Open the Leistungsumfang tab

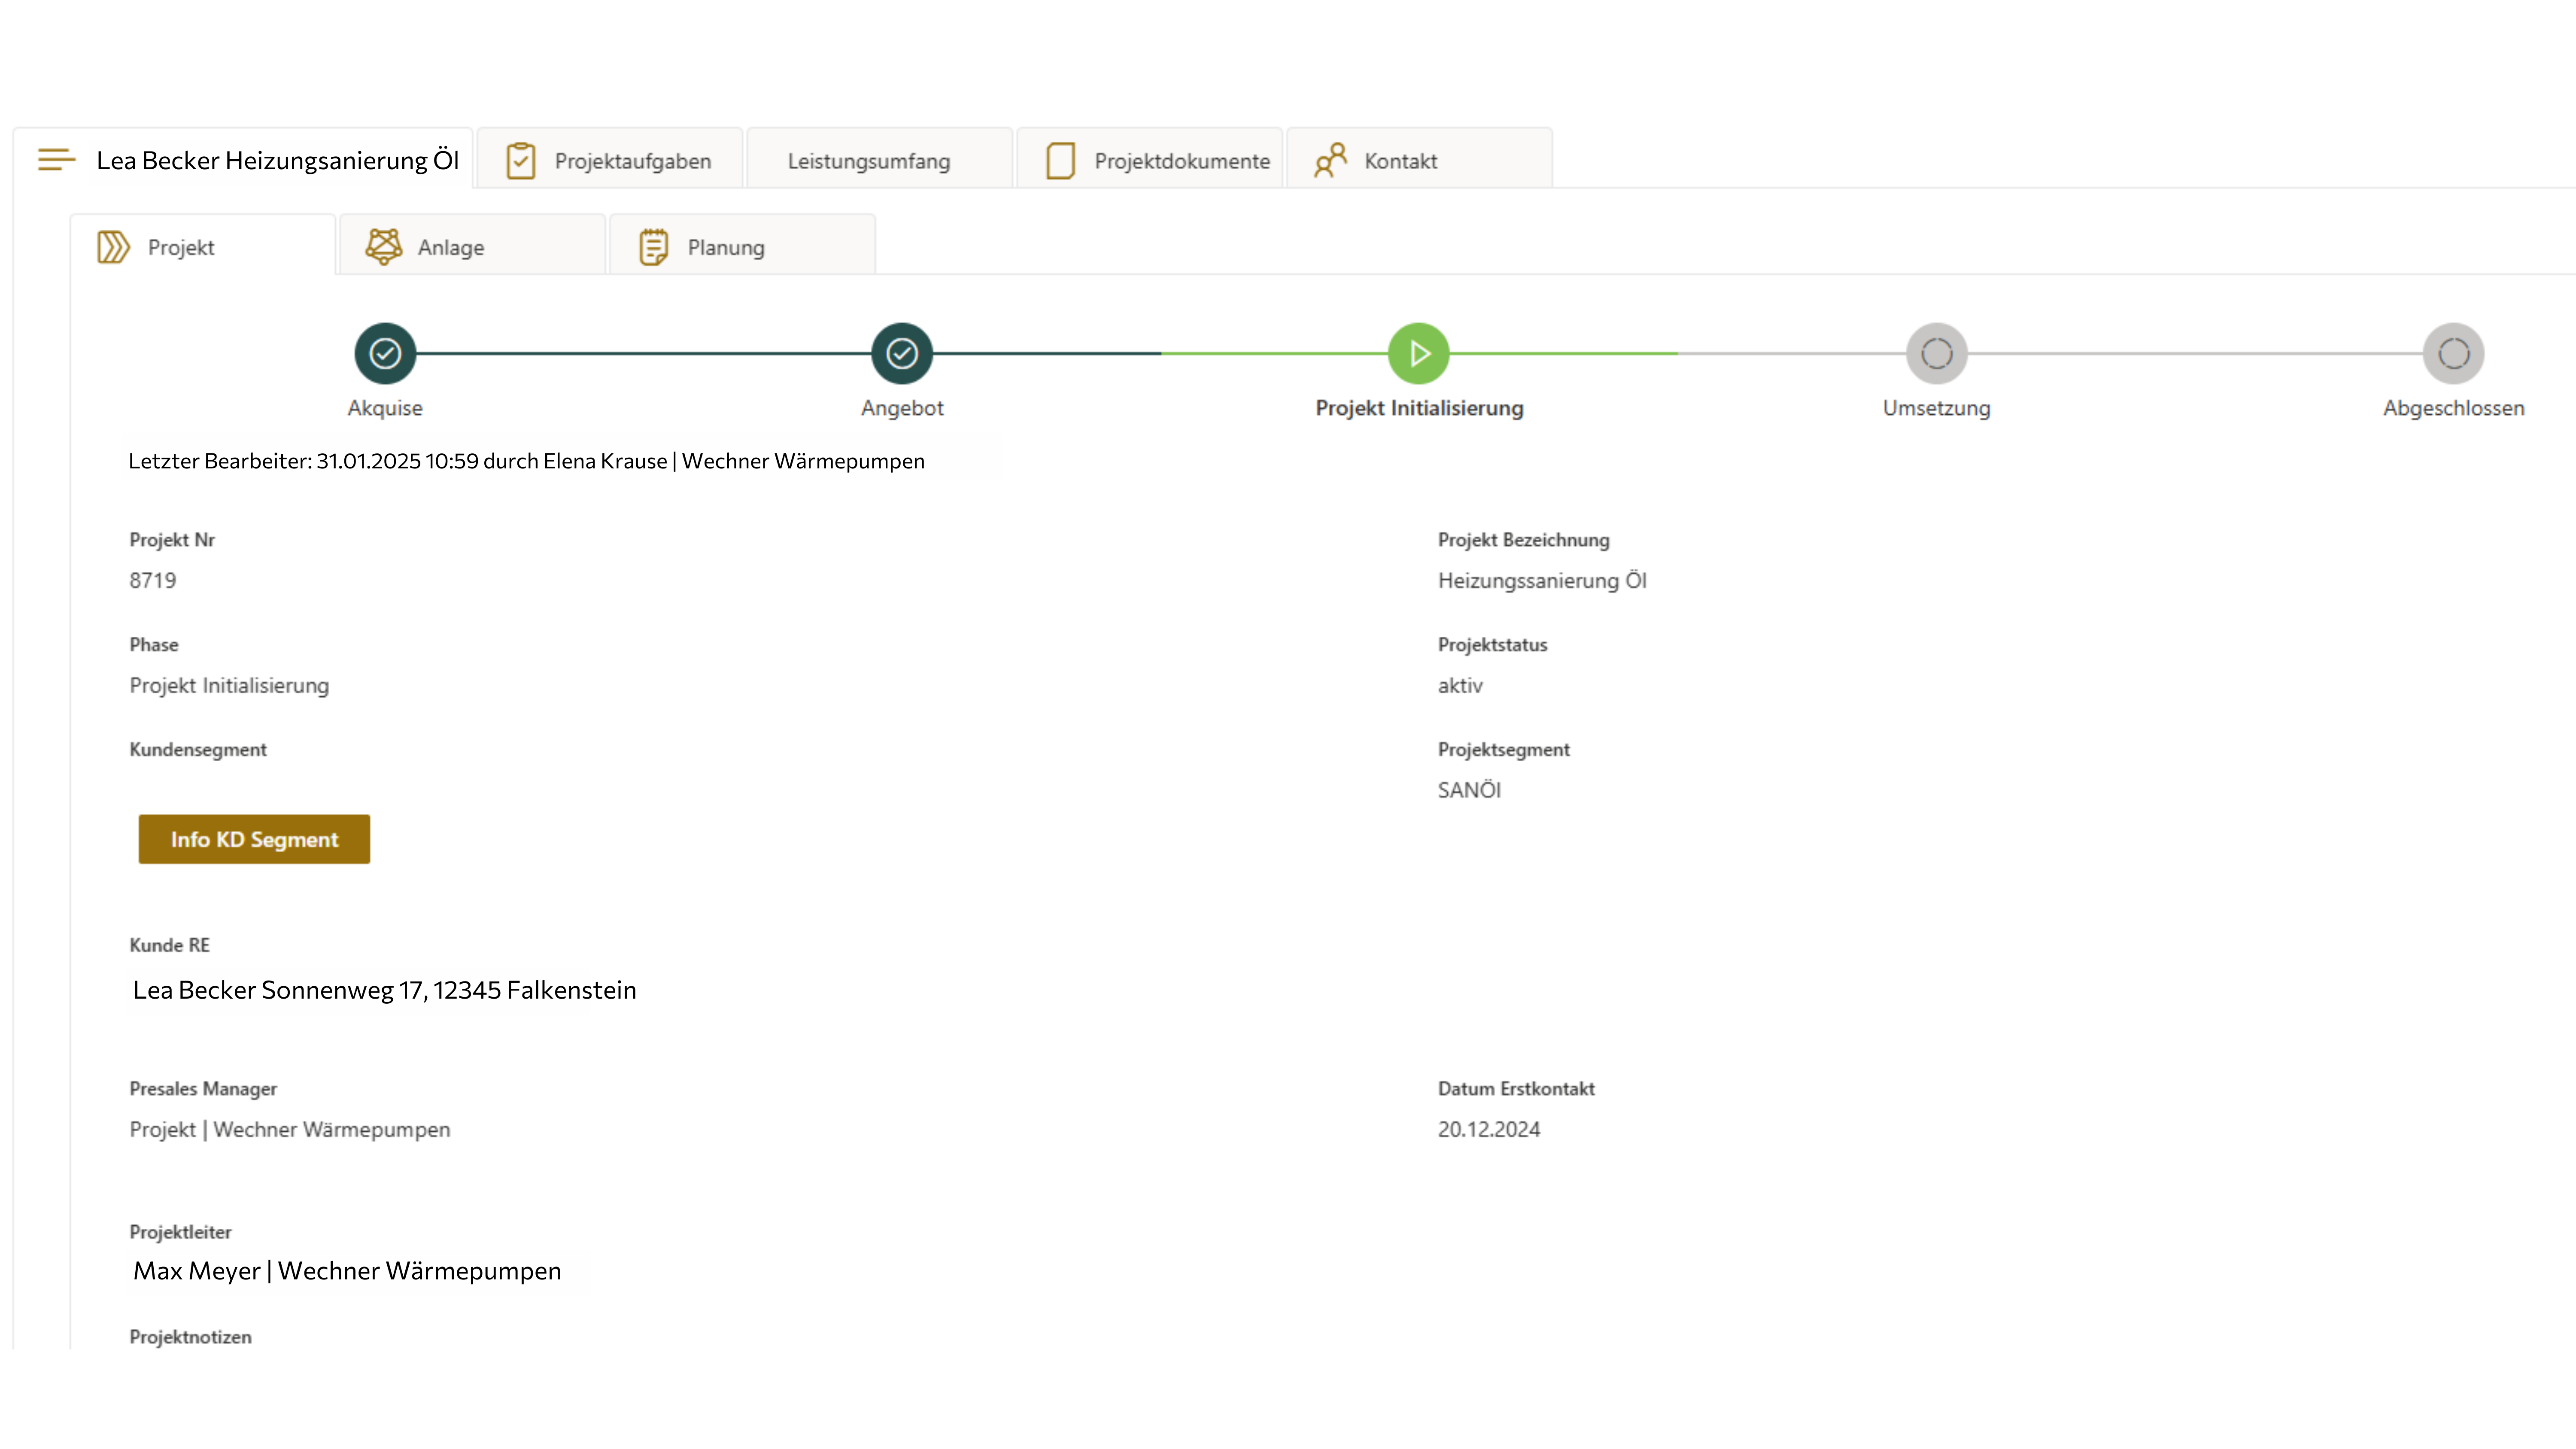[868, 161]
